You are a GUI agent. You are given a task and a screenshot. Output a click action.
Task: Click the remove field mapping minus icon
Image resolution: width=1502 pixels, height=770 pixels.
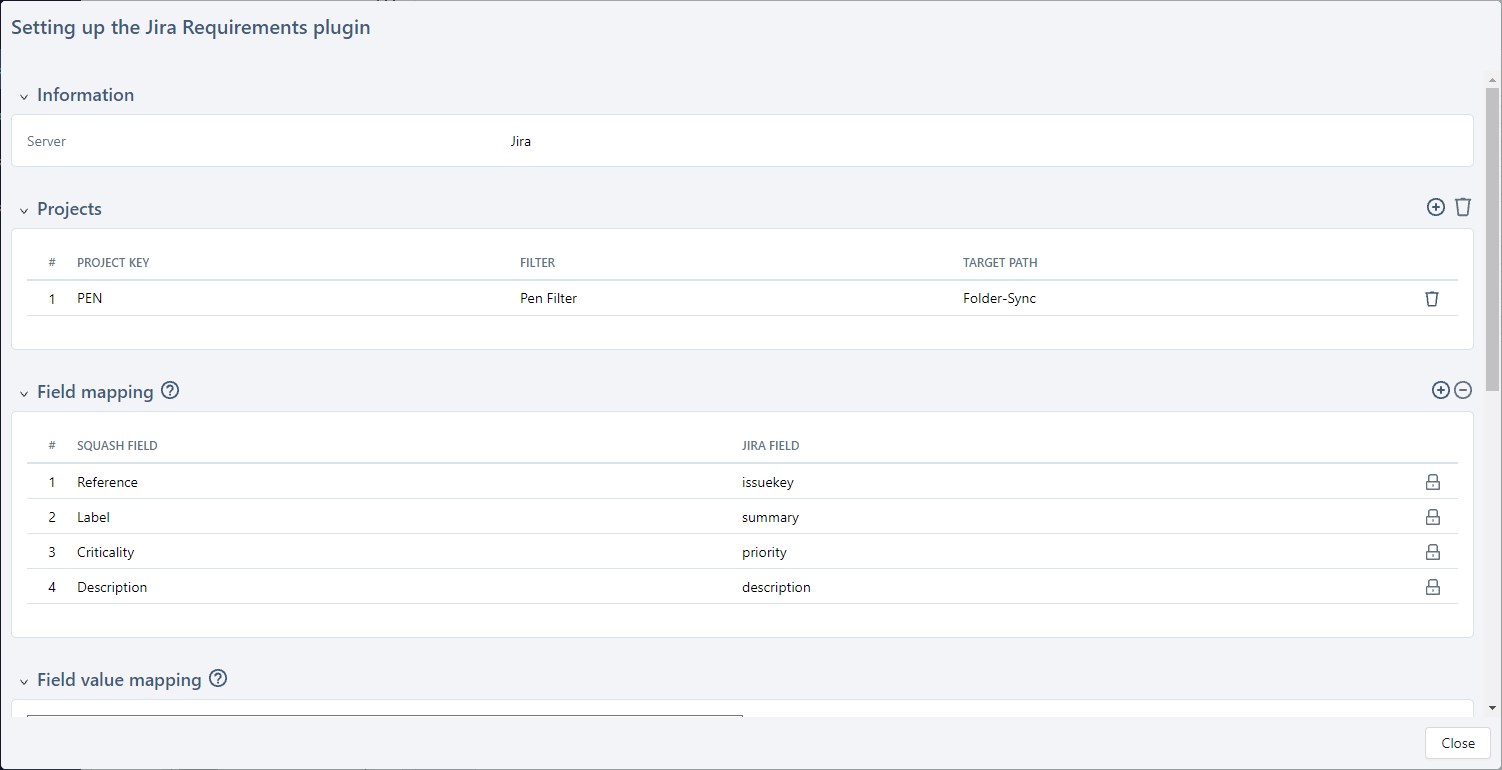1463,390
